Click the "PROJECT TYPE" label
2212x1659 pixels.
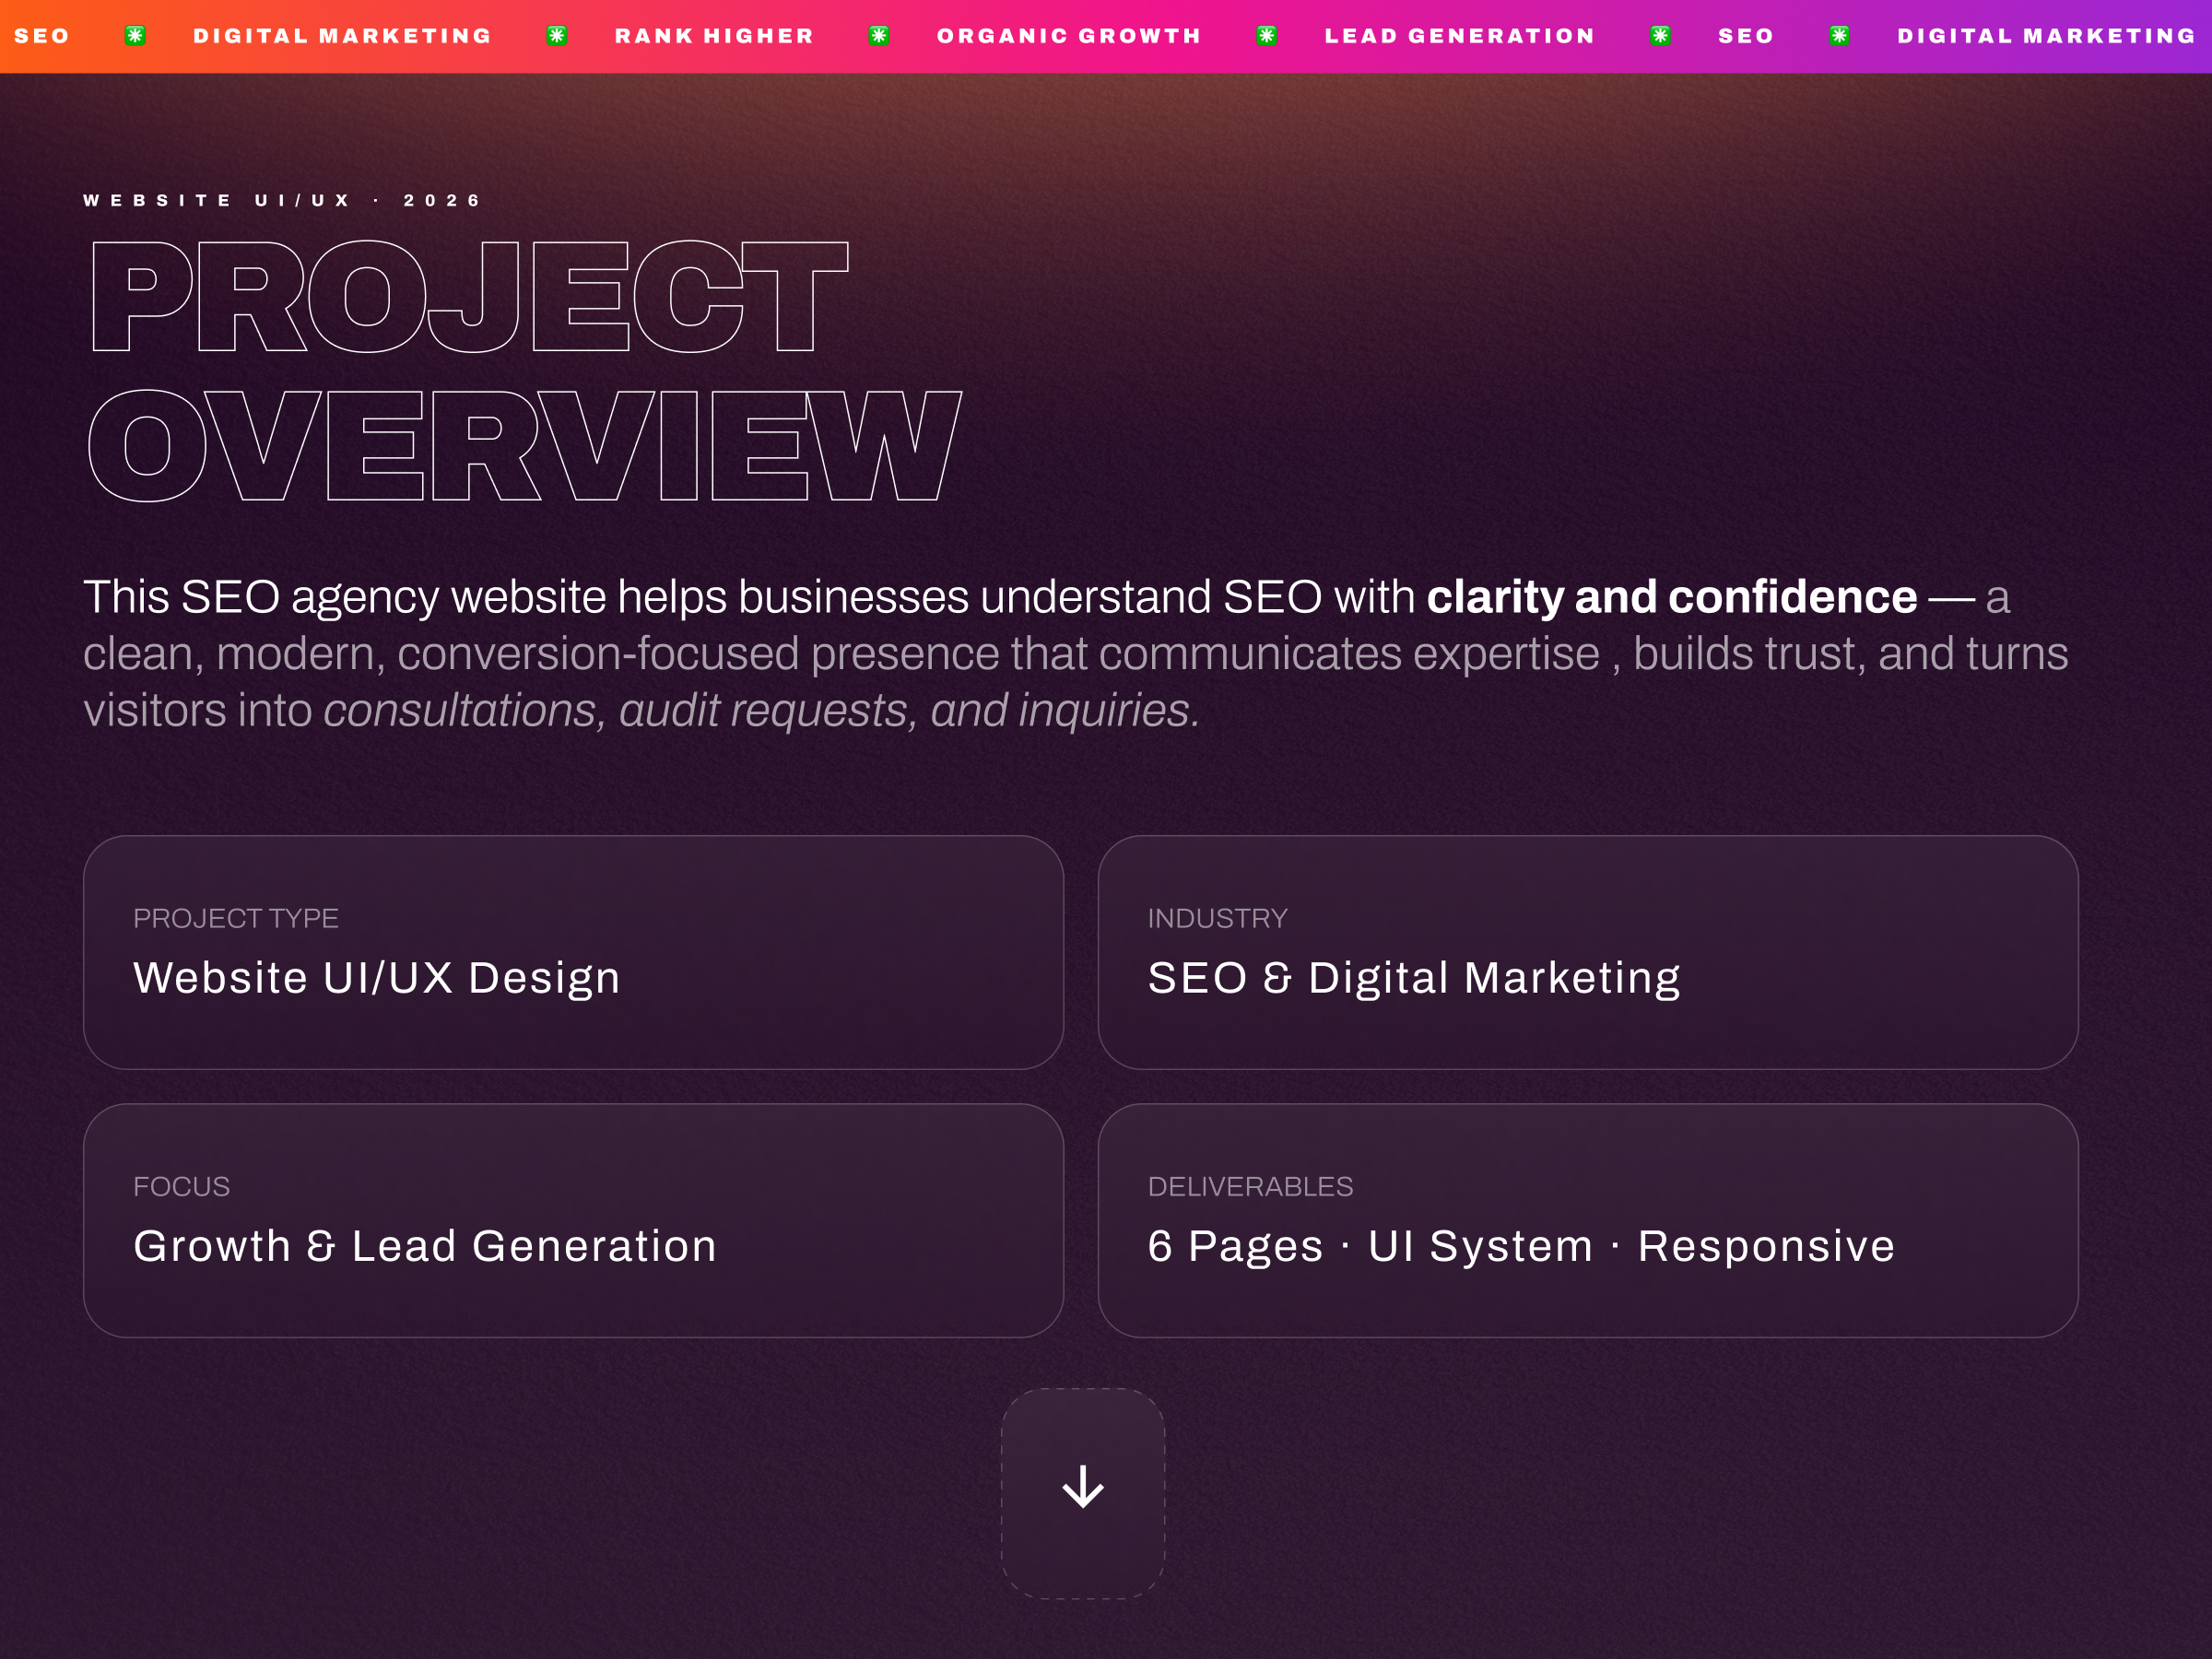pyautogui.click(x=236, y=918)
